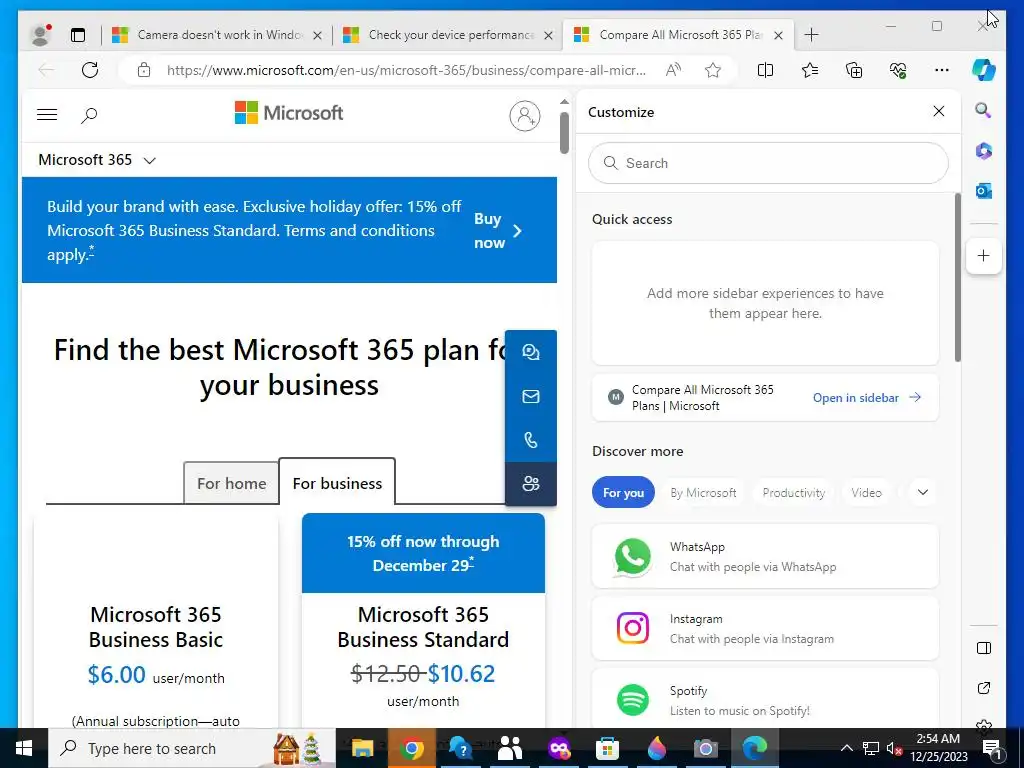The image size is (1024, 768).
Task: Expand more Discover categories chevron
Action: coord(923,492)
